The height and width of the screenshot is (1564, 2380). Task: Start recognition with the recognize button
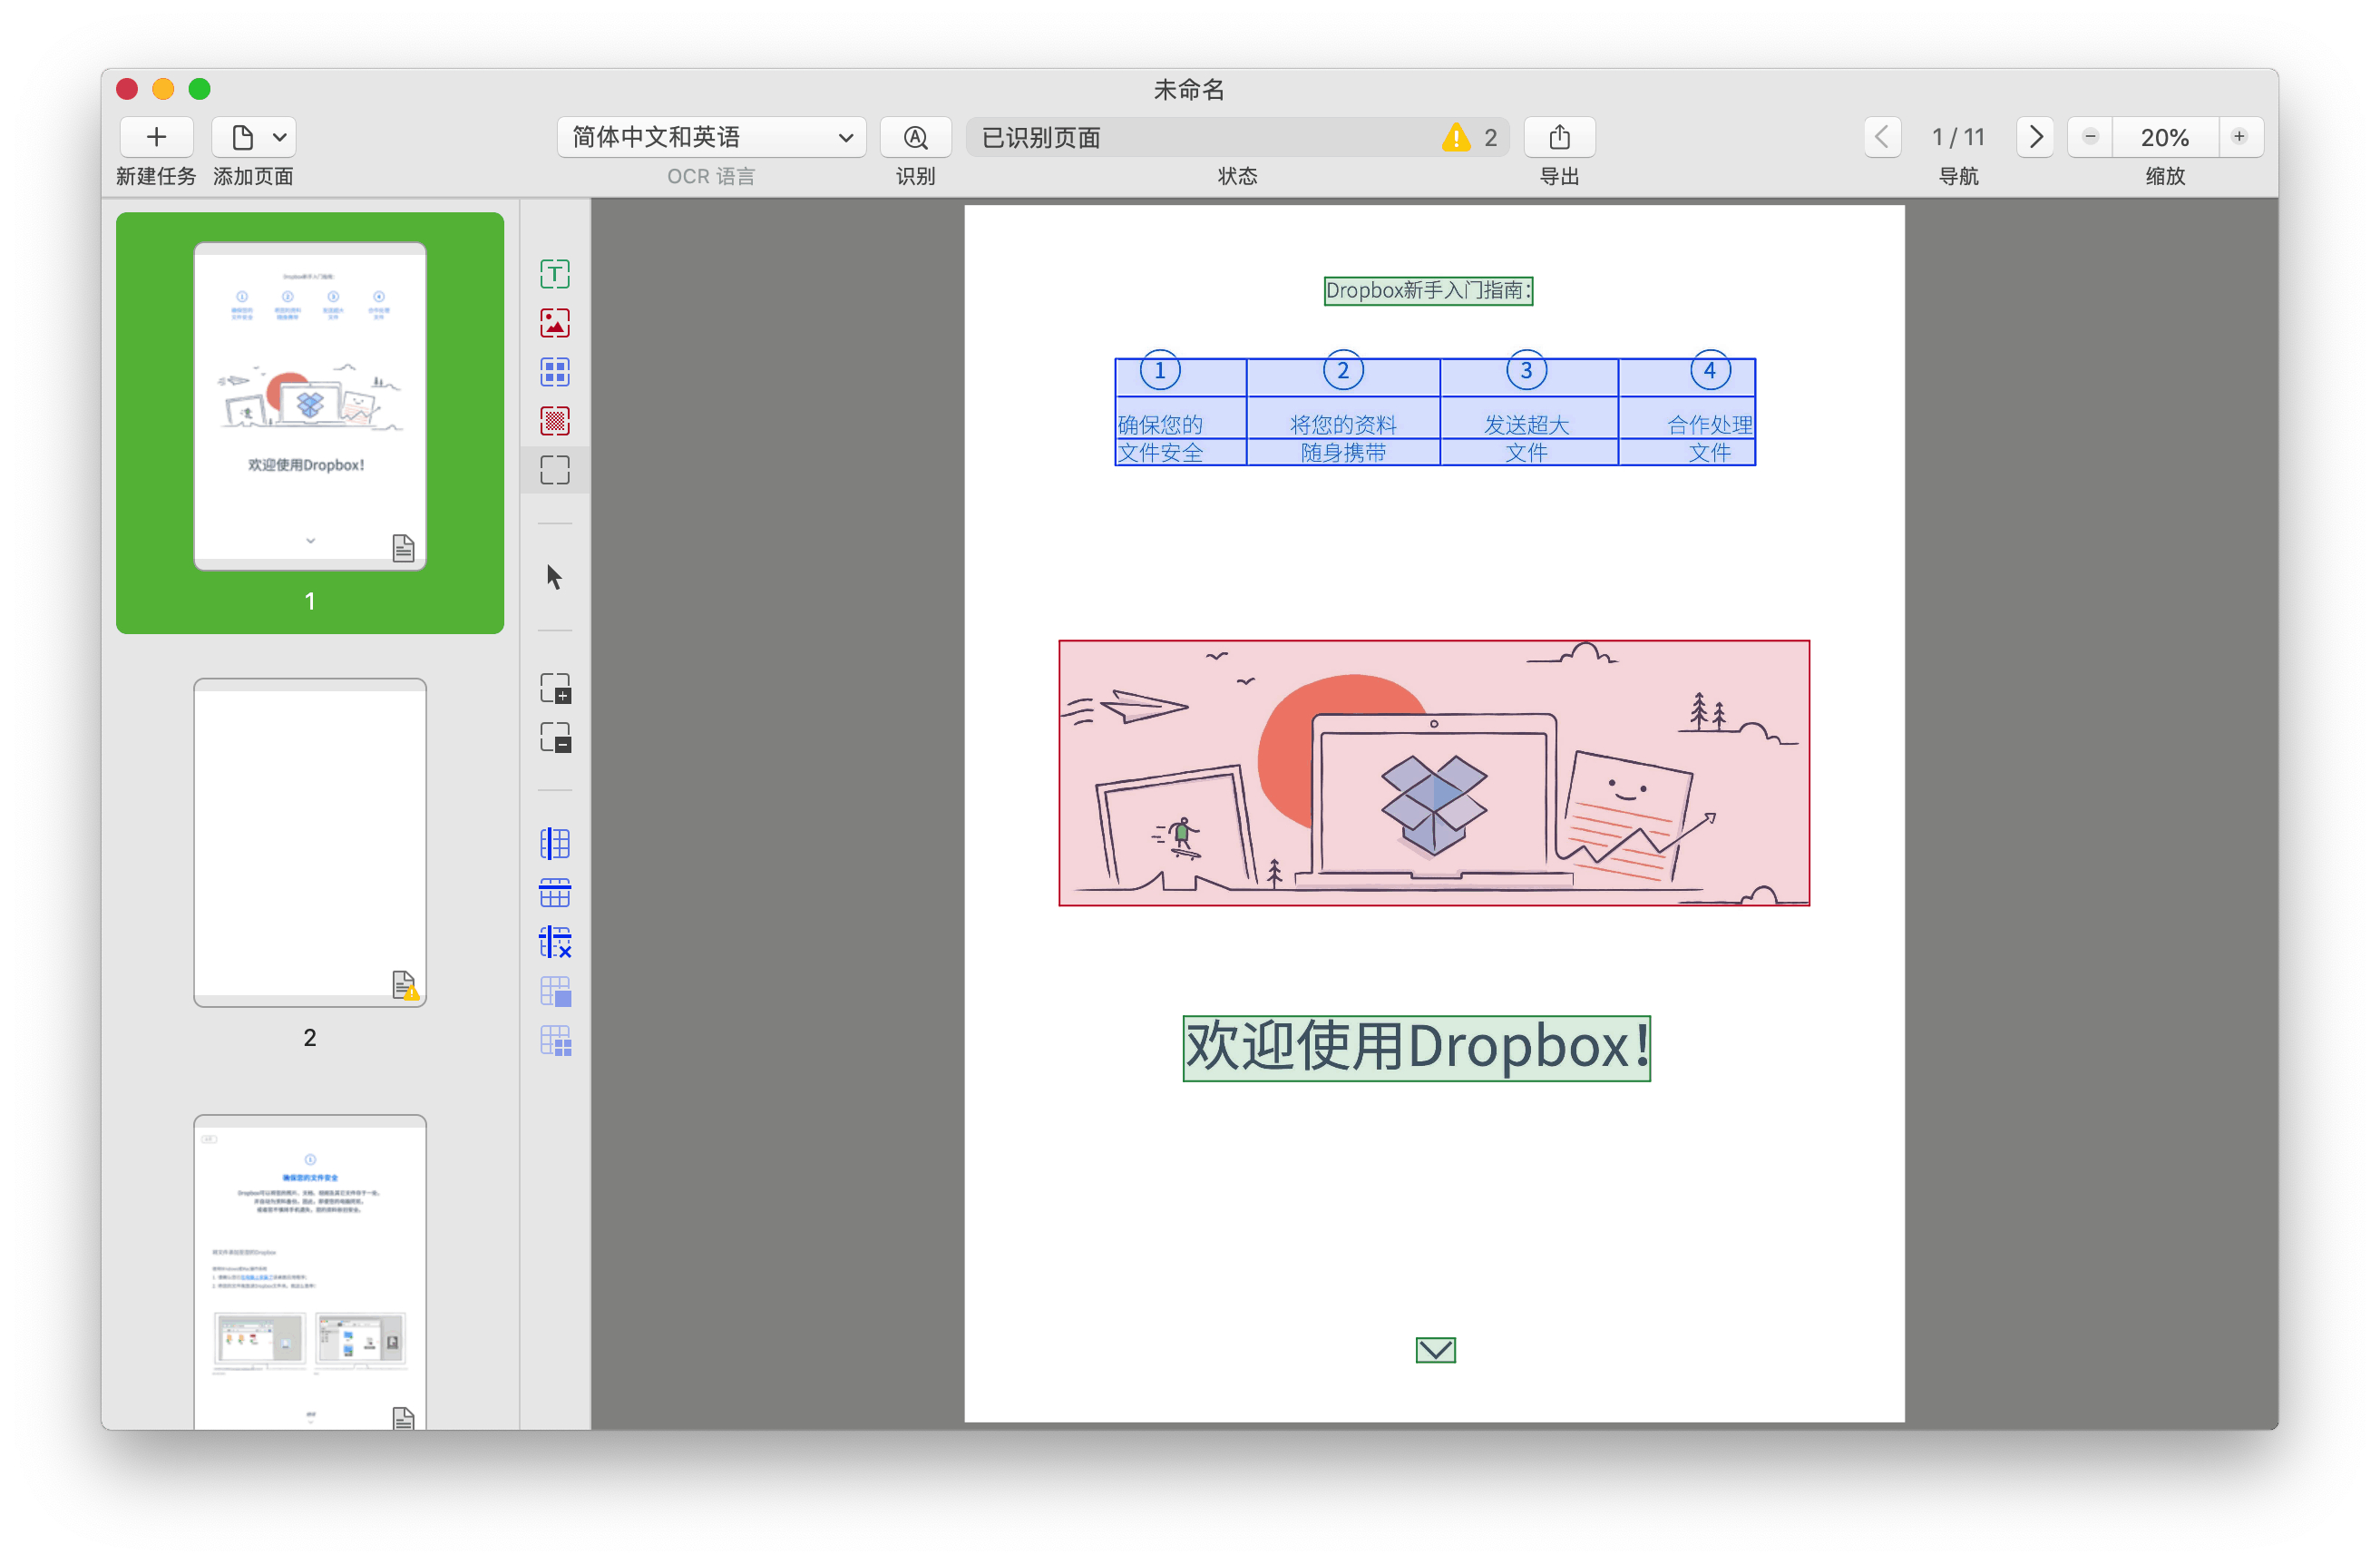[915, 137]
